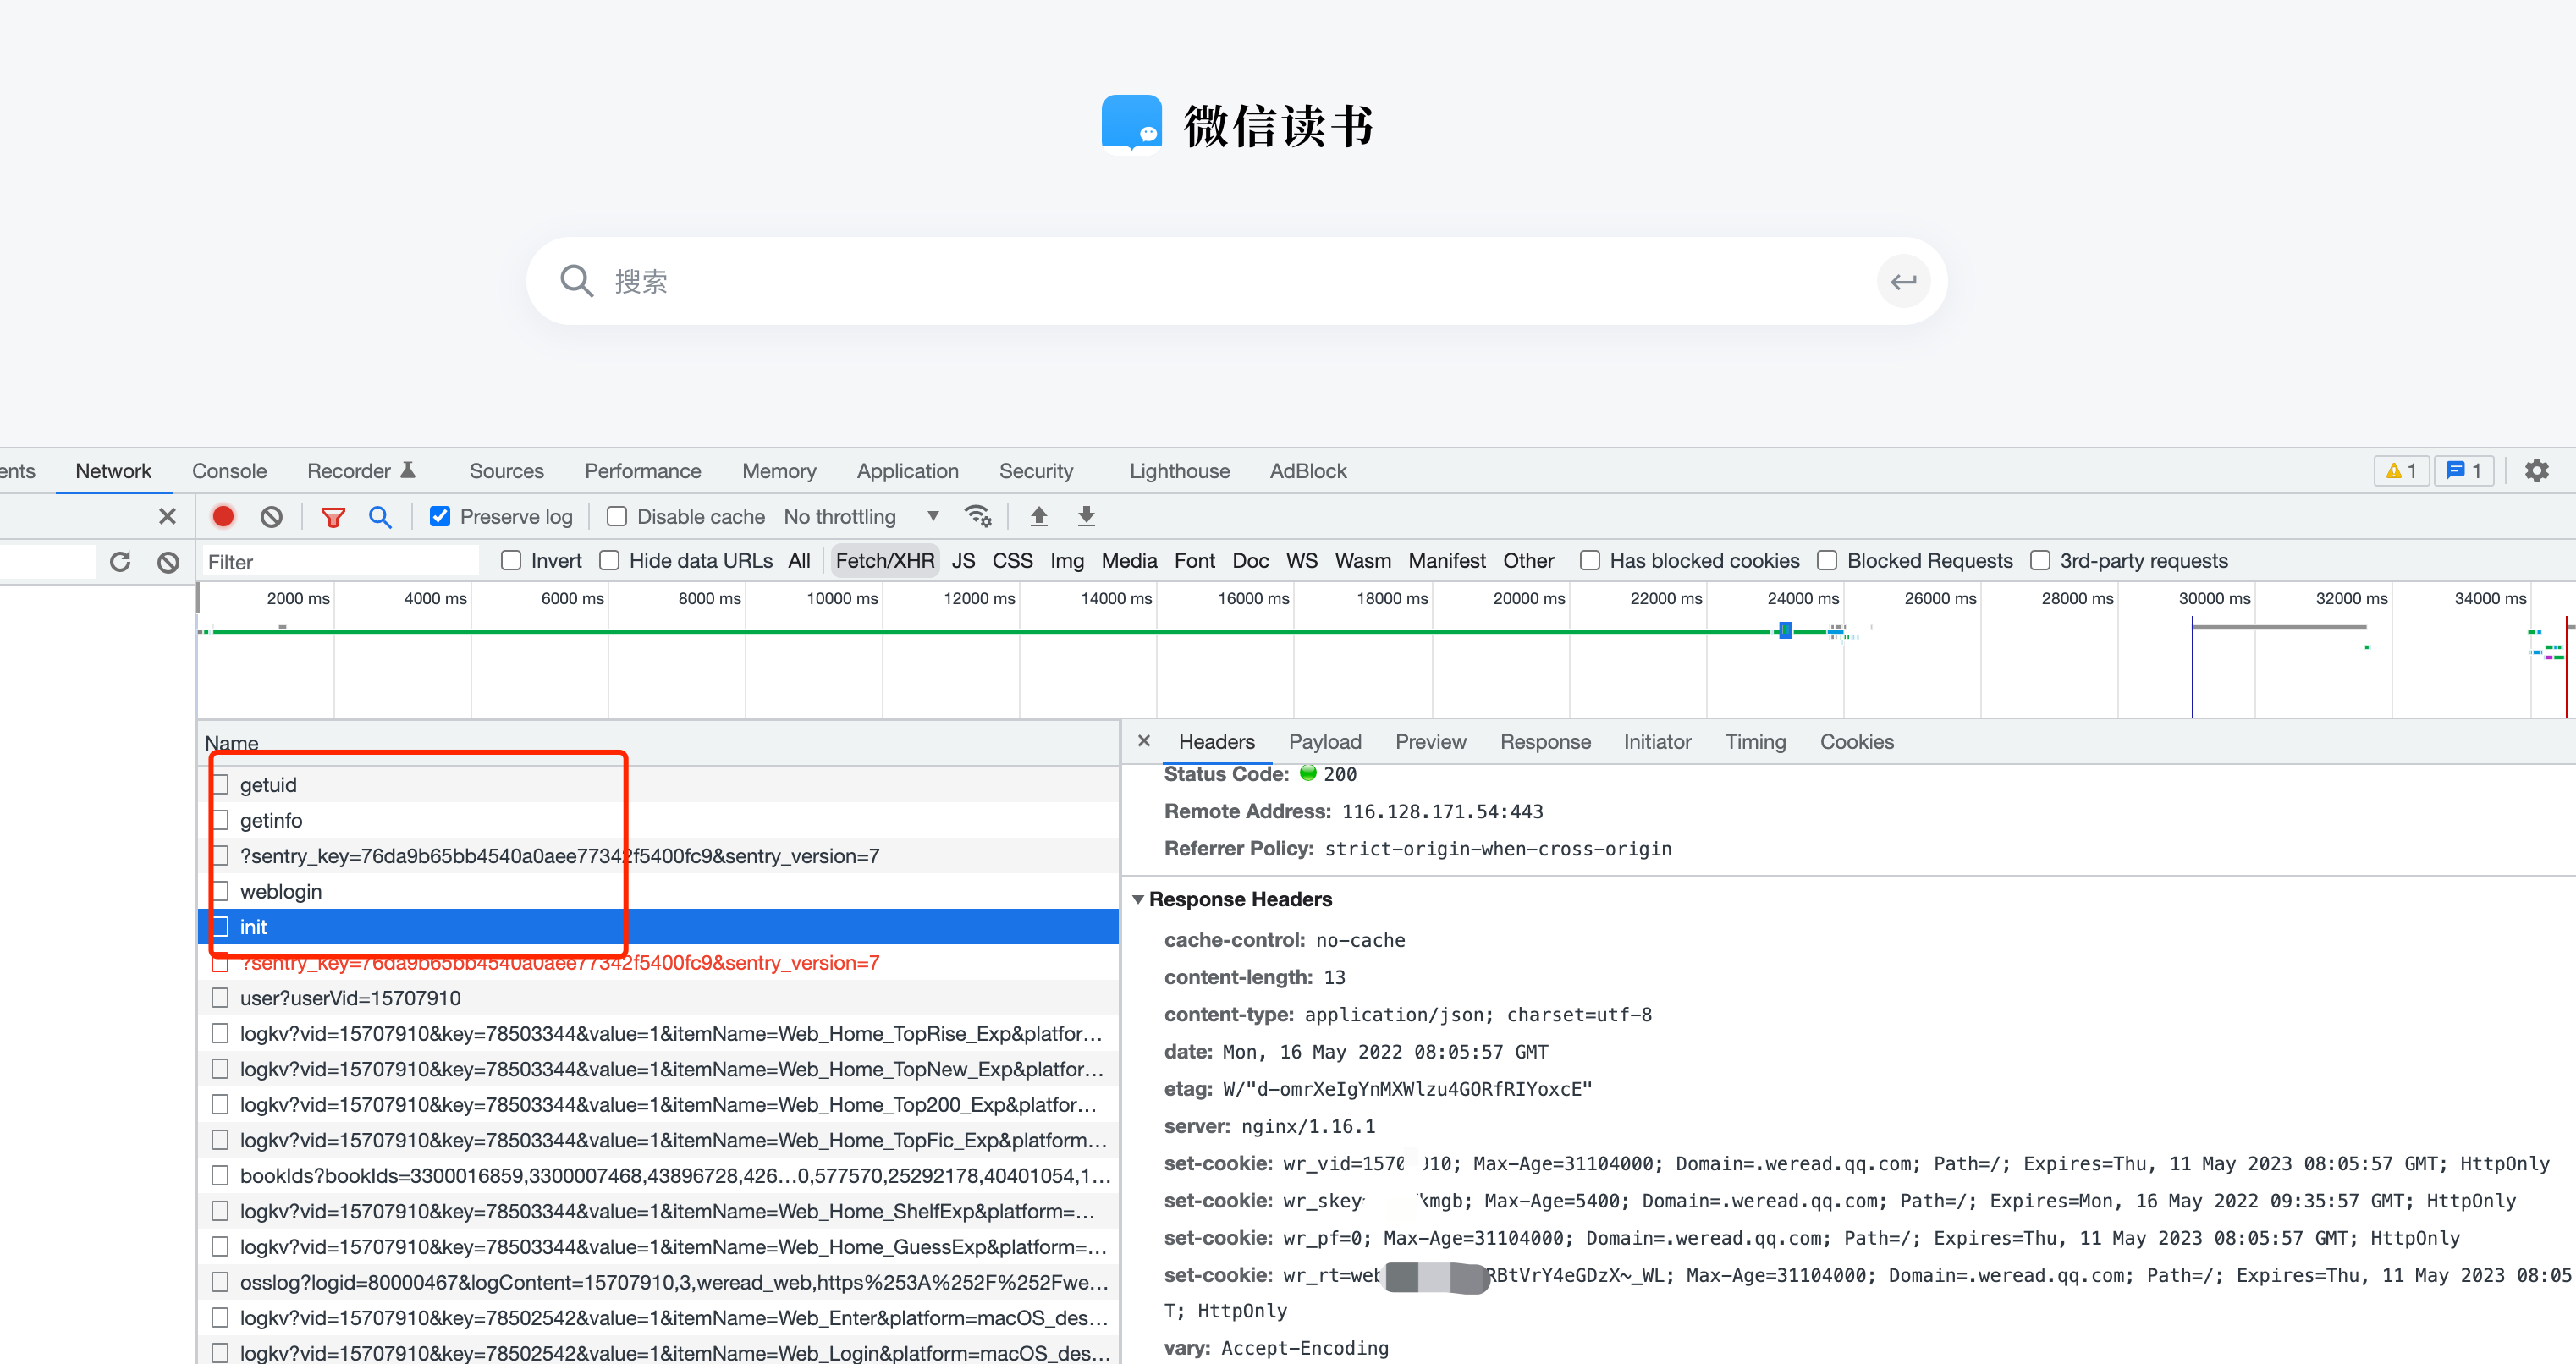The width and height of the screenshot is (2576, 1364).
Task: Select the weblogin request
Action: click(x=281, y=890)
